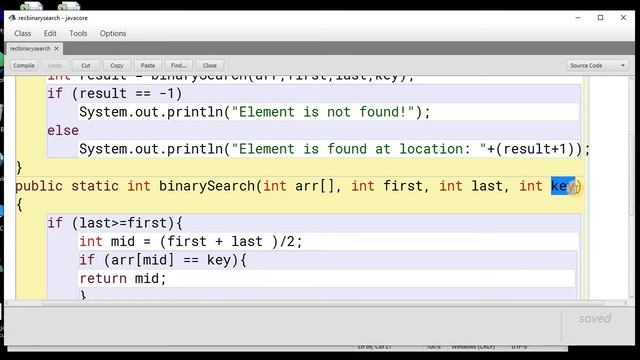Click the horizontal scrollbar under the code
Viewport: 640px width, 360px height.
(x=322, y=303)
